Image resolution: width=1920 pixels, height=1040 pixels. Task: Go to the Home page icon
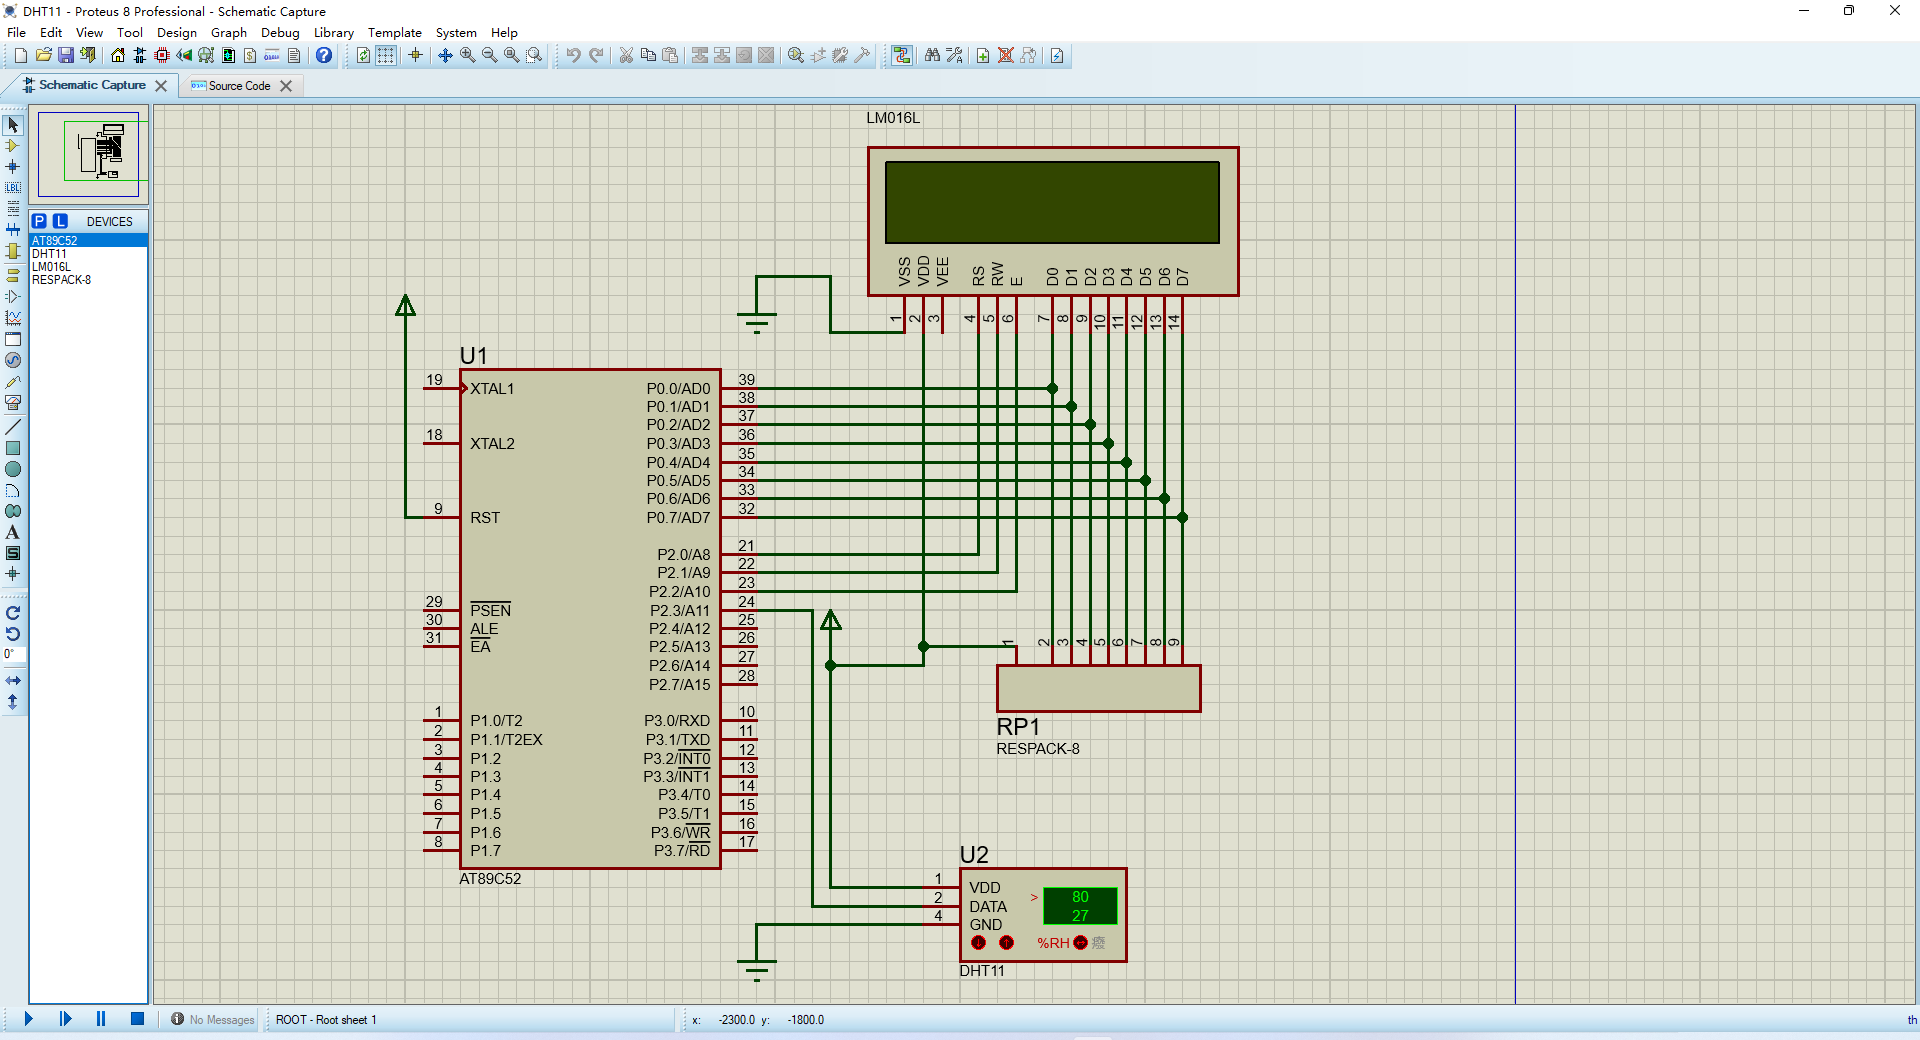pos(118,55)
